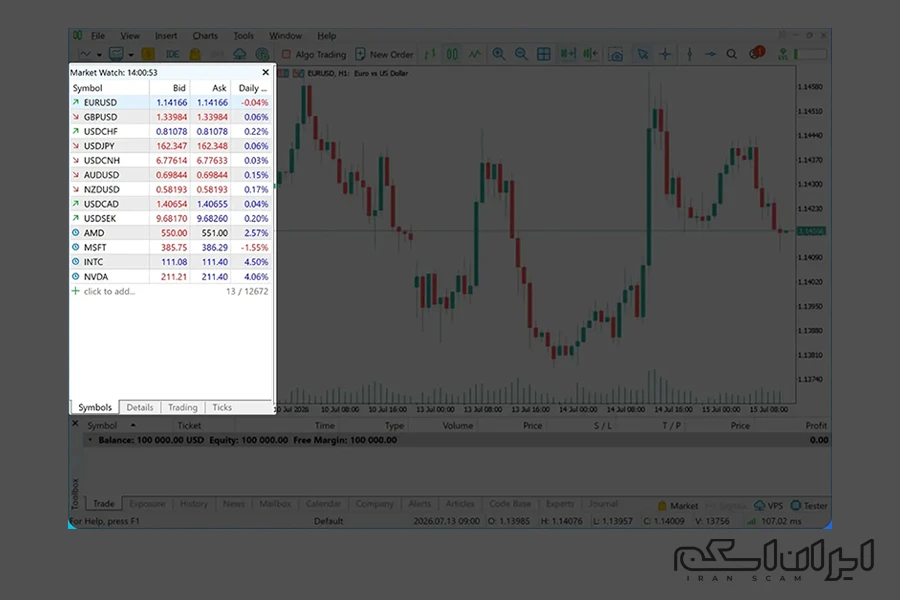The width and height of the screenshot is (900, 600).
Task: Select the NZDUSD symbol row
Action: tap(170, 189)
